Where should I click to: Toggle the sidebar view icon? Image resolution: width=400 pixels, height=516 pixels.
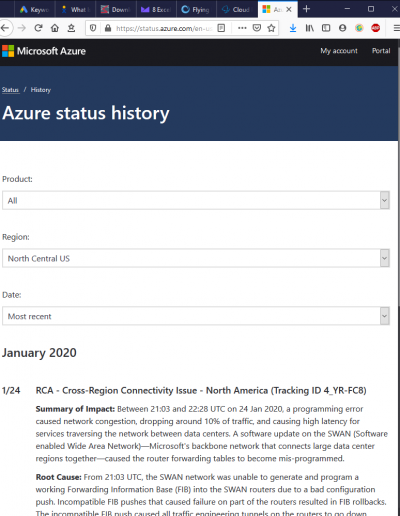[326, 28]
